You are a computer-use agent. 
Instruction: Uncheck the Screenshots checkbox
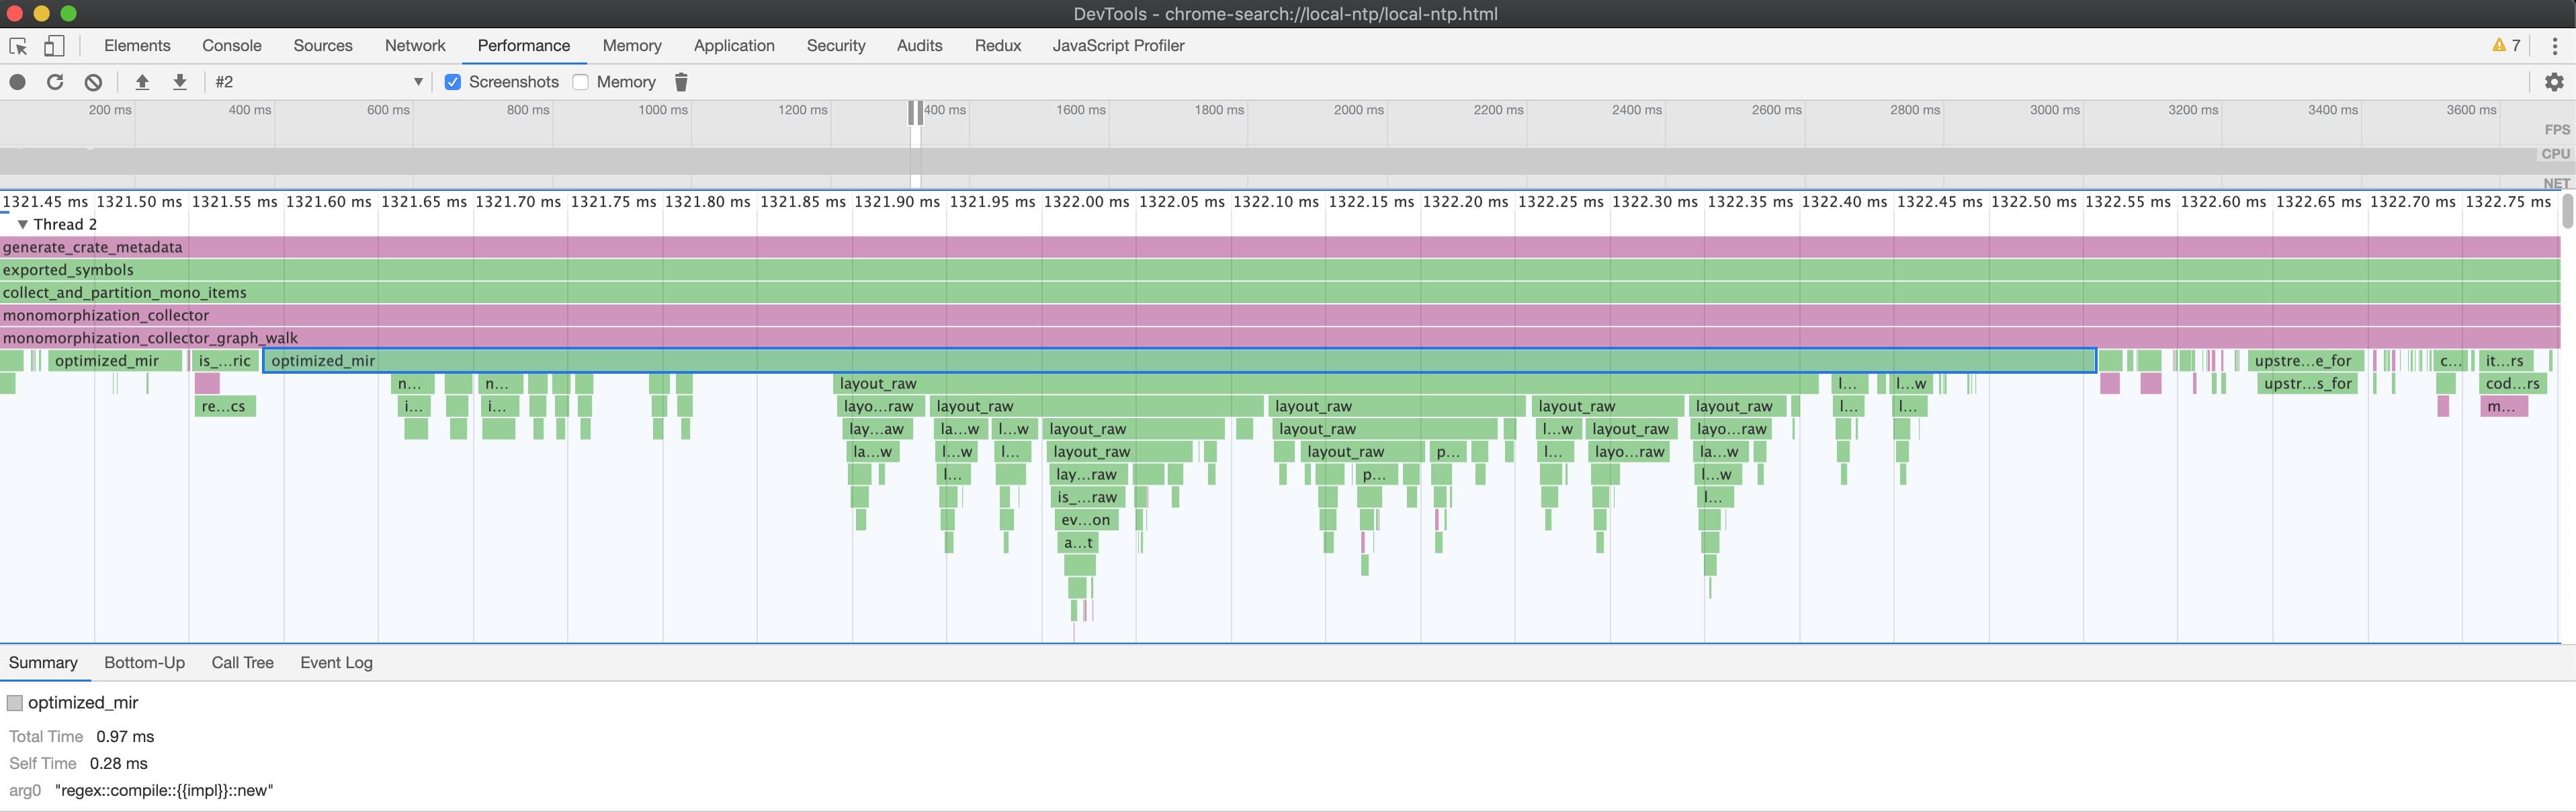click(453, 82)
